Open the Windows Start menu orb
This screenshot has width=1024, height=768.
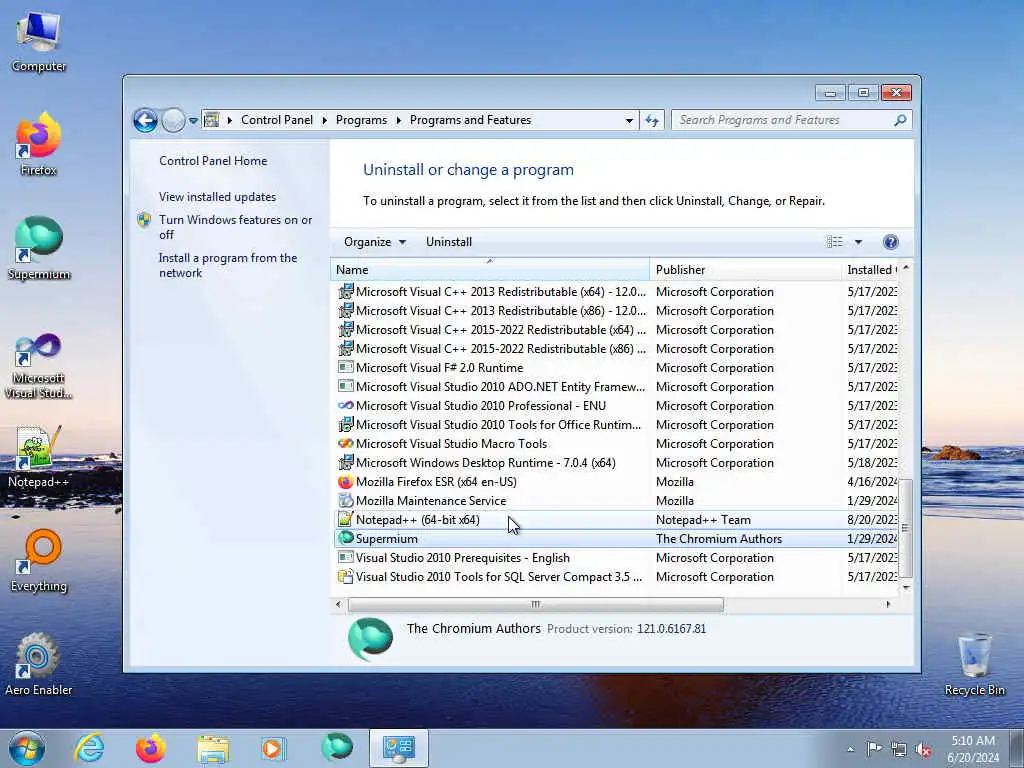(x=27, y=748)
